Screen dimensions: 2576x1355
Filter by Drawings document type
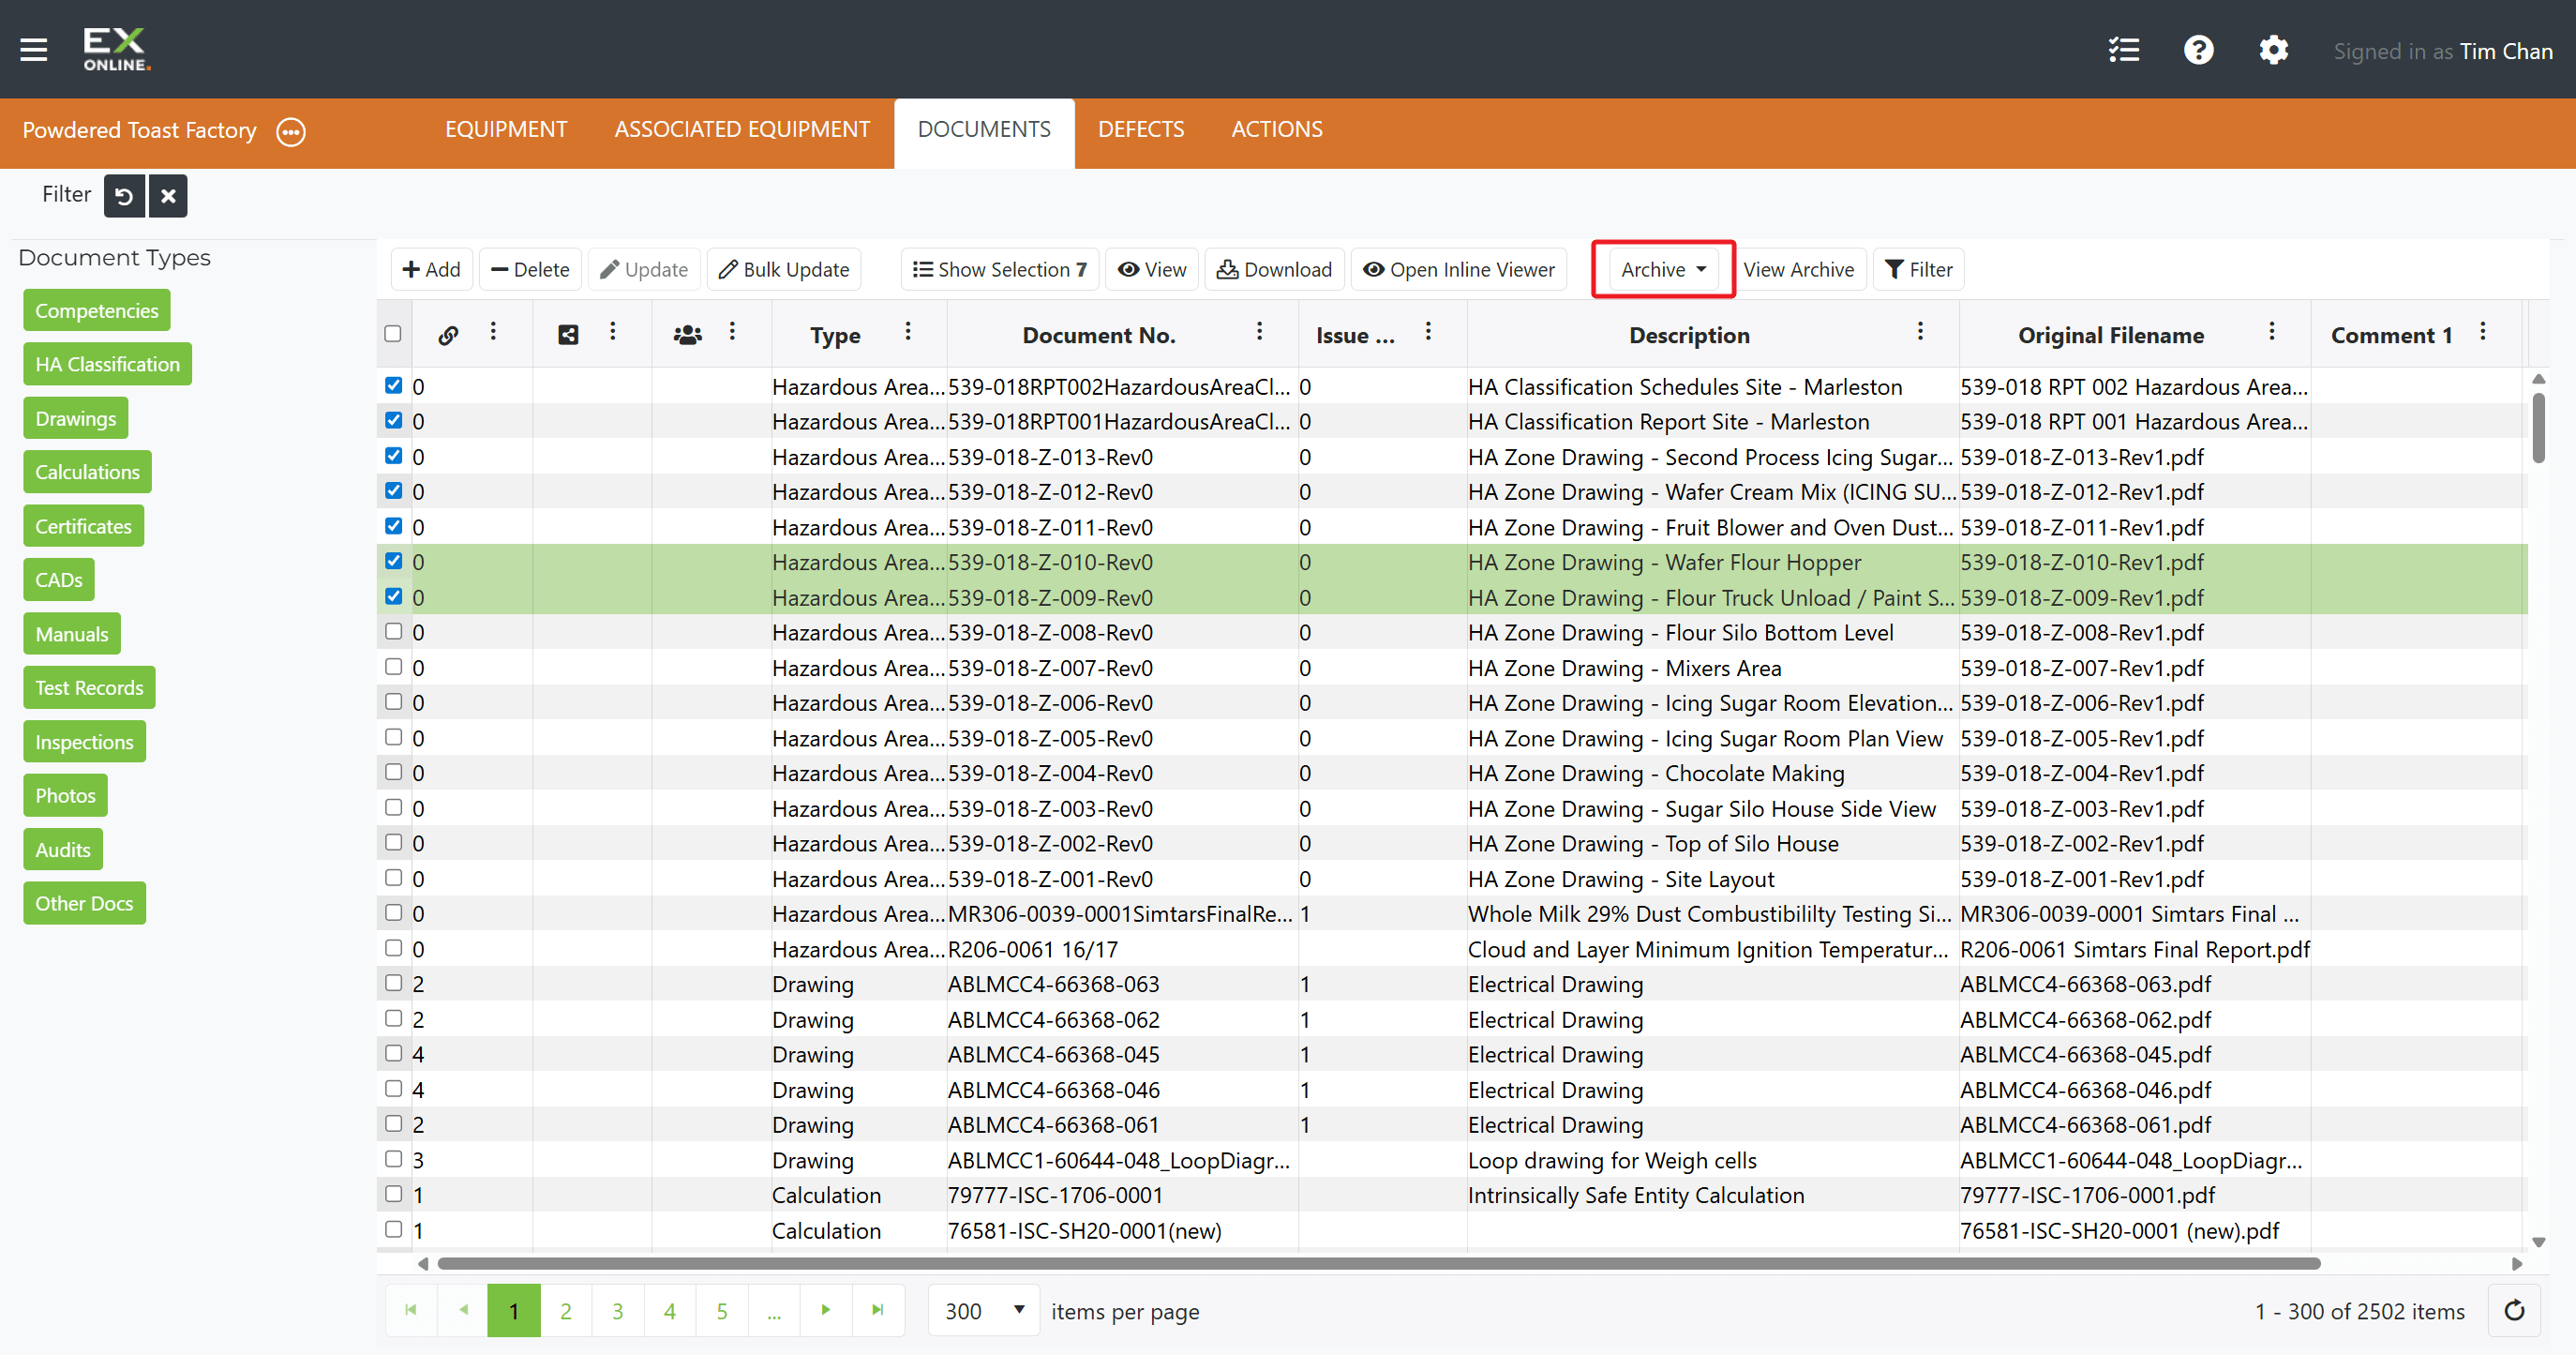tap(76, 418)
